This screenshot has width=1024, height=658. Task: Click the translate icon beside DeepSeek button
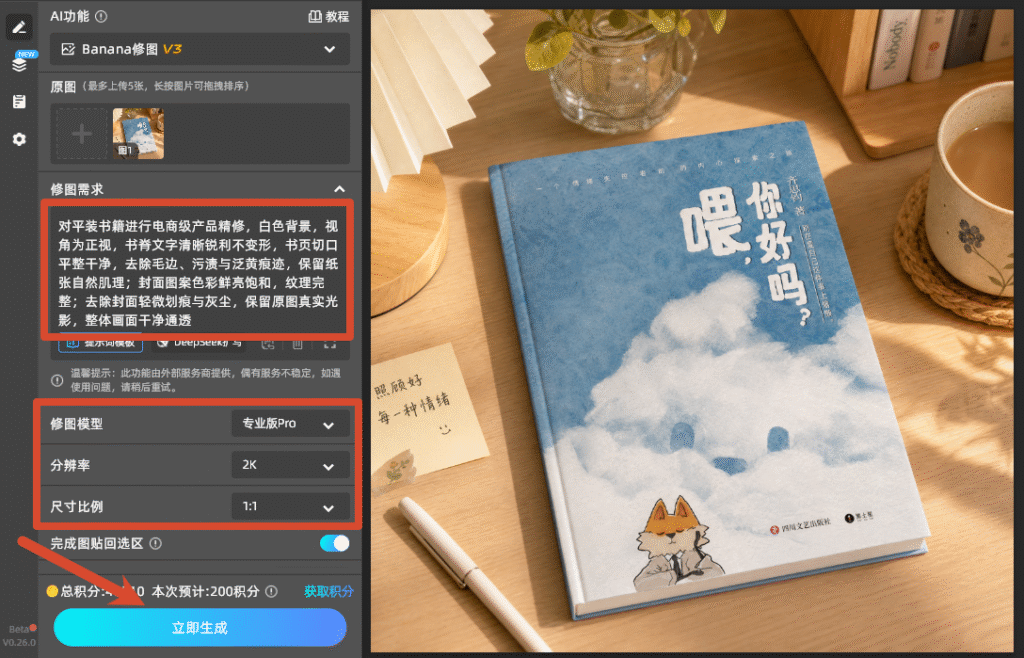coord(268,343)
